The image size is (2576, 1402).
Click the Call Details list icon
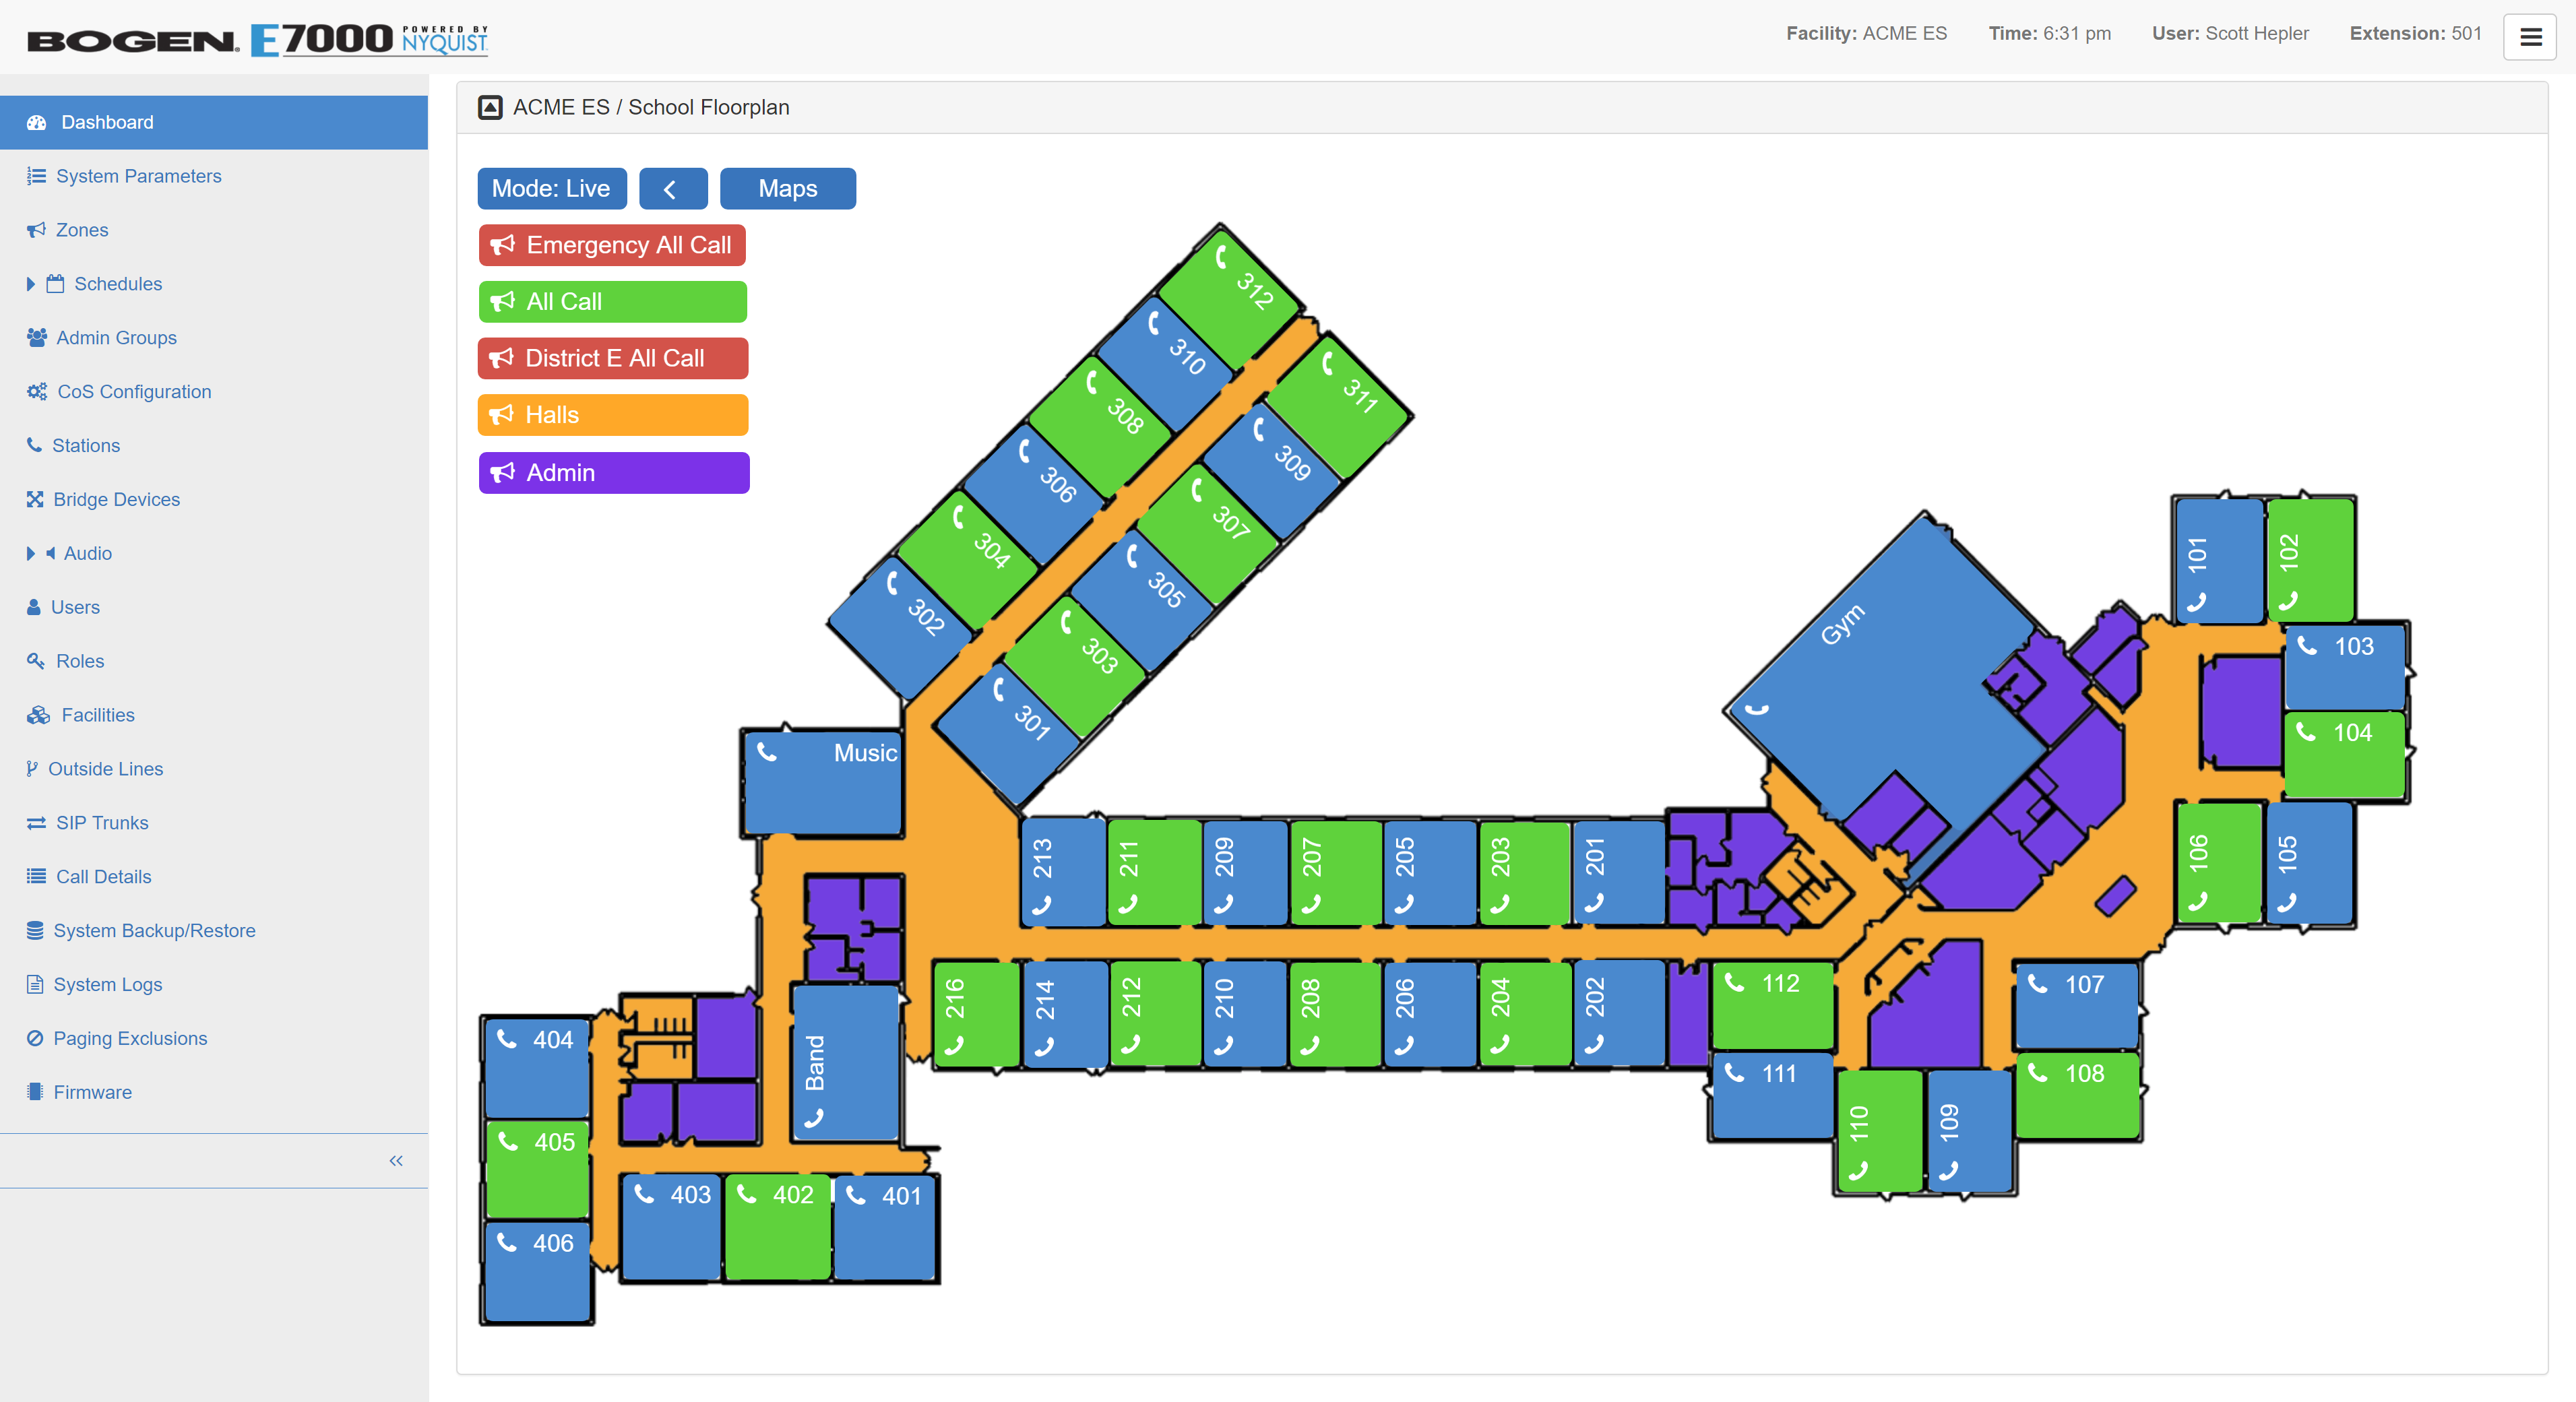[36, 877]
